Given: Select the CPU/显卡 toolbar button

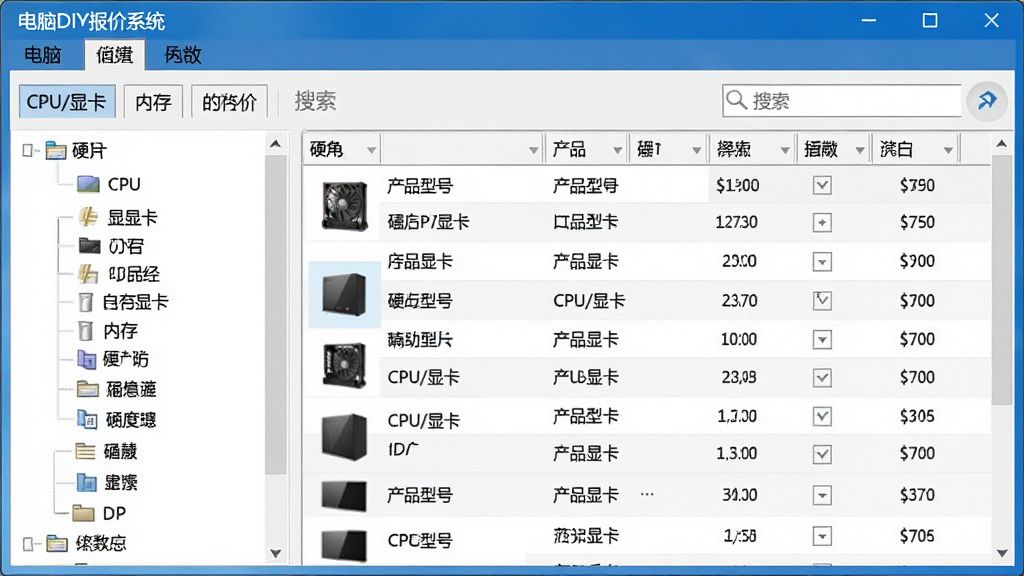Looking at the screenshot, I should click(67, 102).
